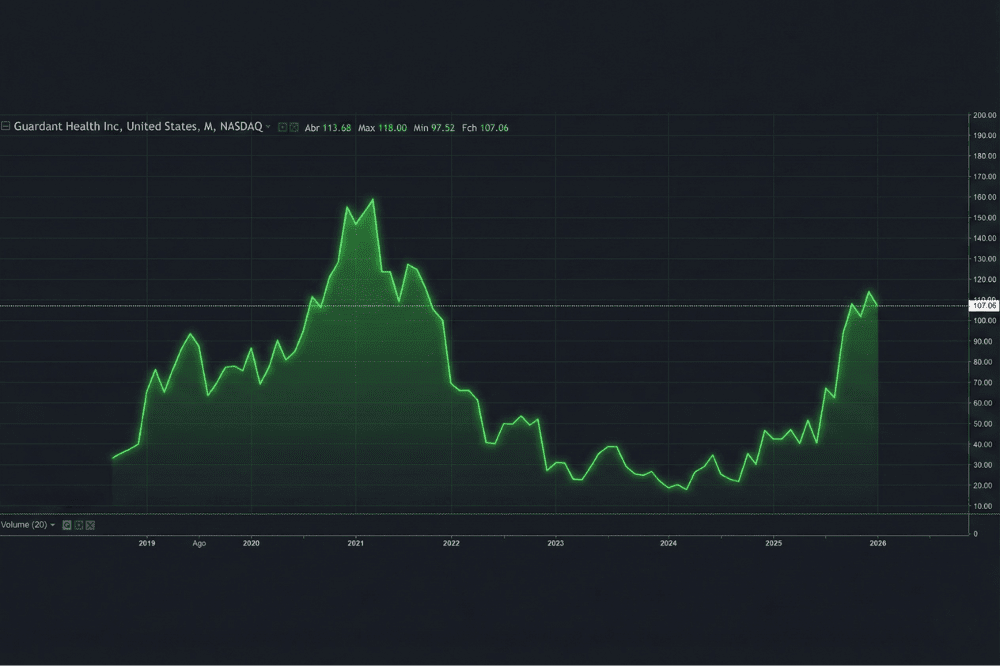Click the Fch 107.06 close value
This screenshot has width=1000, height=666.
(x=486, y=127)
